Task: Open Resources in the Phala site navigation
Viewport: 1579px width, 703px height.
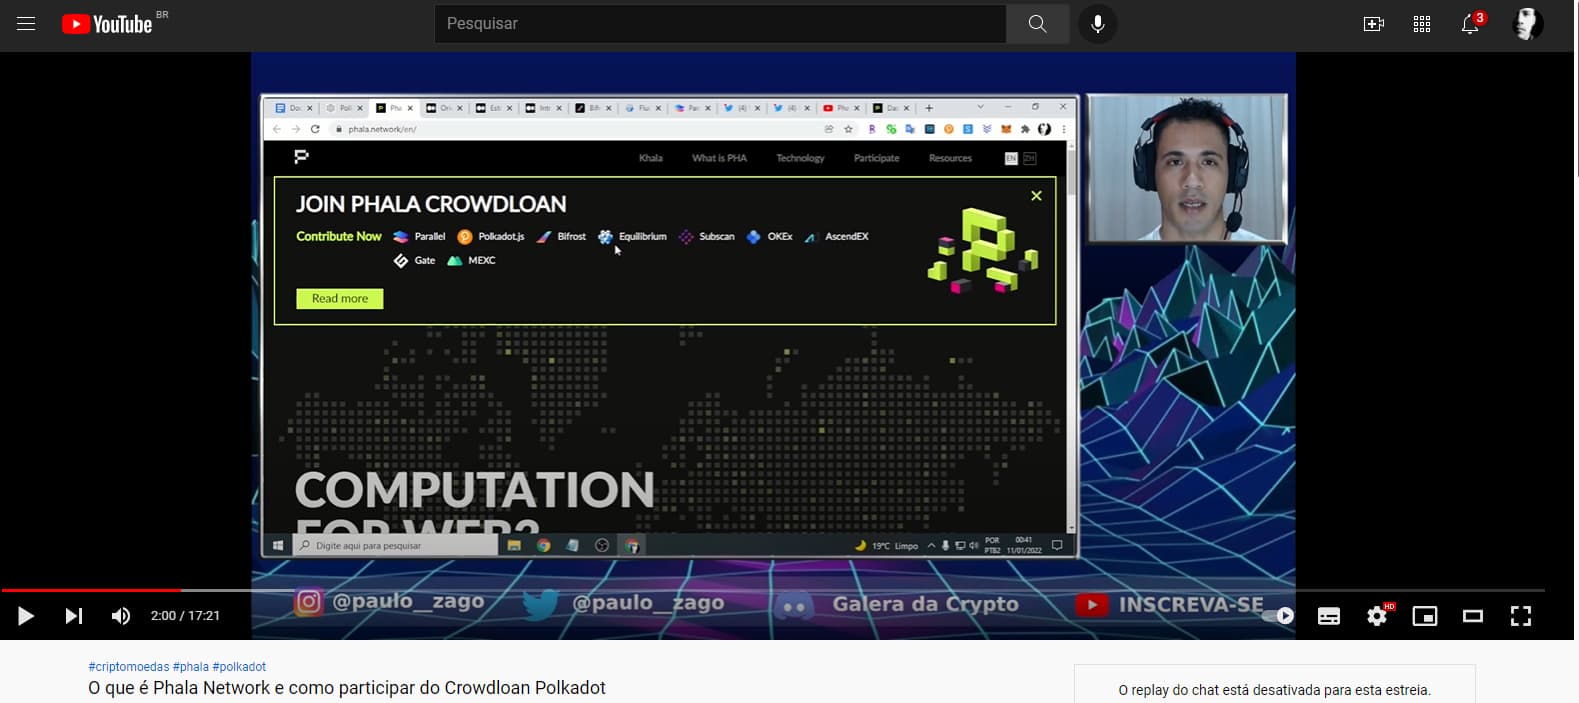Action: 950,158
